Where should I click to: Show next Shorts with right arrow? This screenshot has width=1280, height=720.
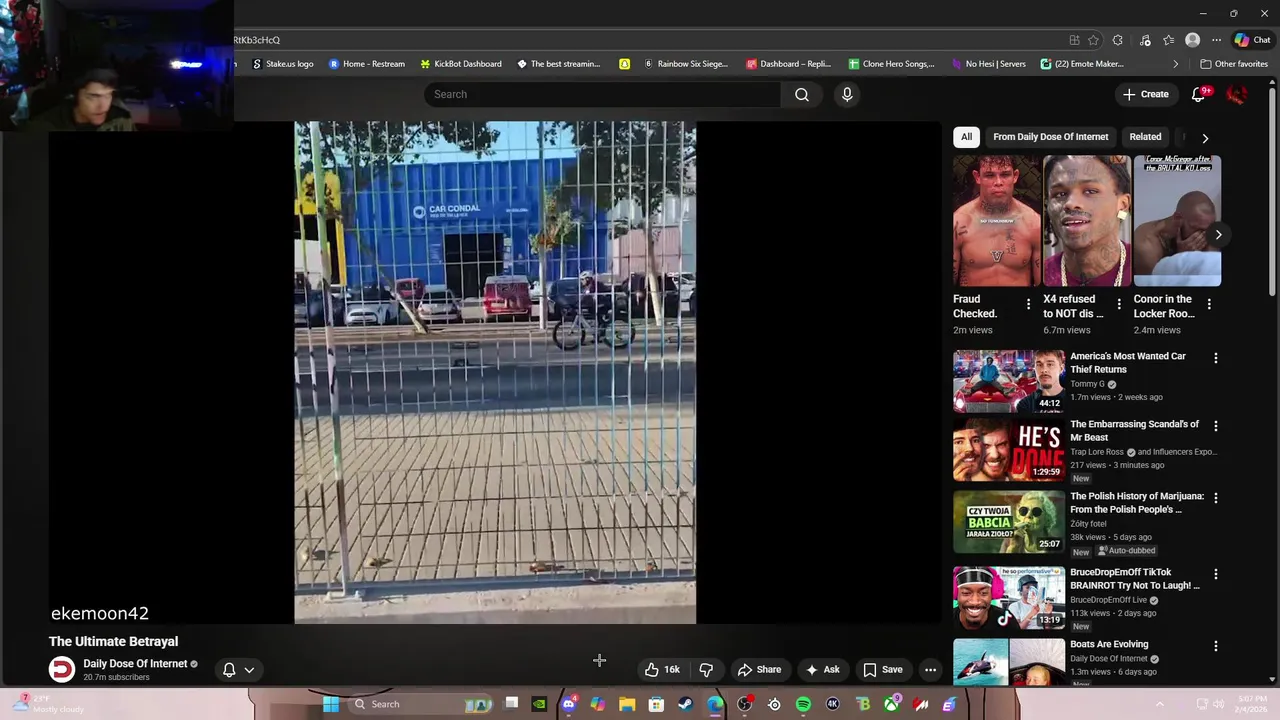[1218, 234]
